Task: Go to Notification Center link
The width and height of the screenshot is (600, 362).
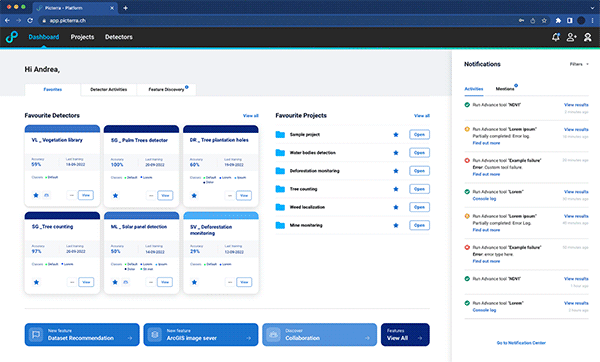Action: (521, 343)
